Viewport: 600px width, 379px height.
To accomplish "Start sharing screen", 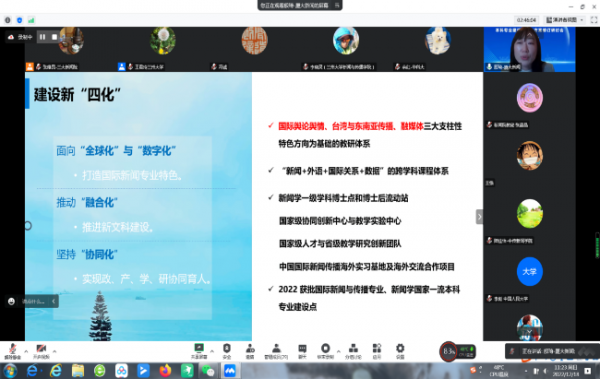I will tap(199, 351).
